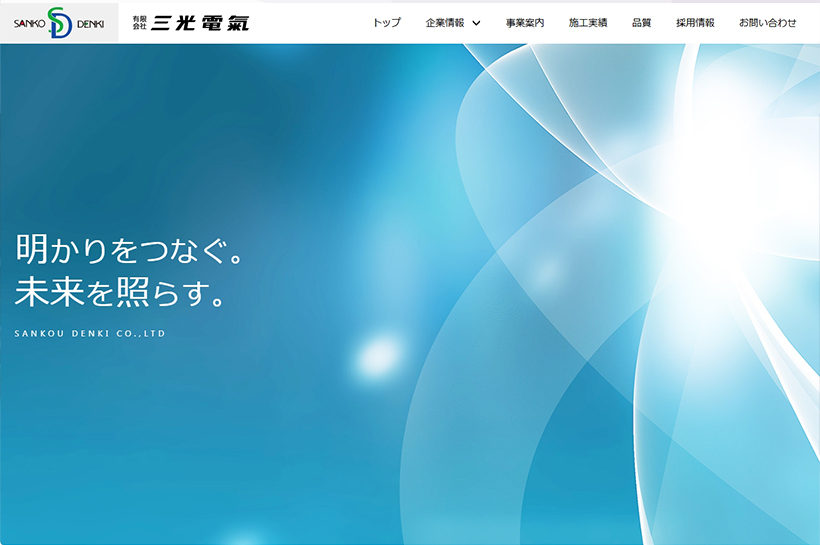The image size is (820, 545).
Task: Click the SANKOU DENKI CO.,LTD subtitle
Action: pyautogui.click(x=90, y=334)
